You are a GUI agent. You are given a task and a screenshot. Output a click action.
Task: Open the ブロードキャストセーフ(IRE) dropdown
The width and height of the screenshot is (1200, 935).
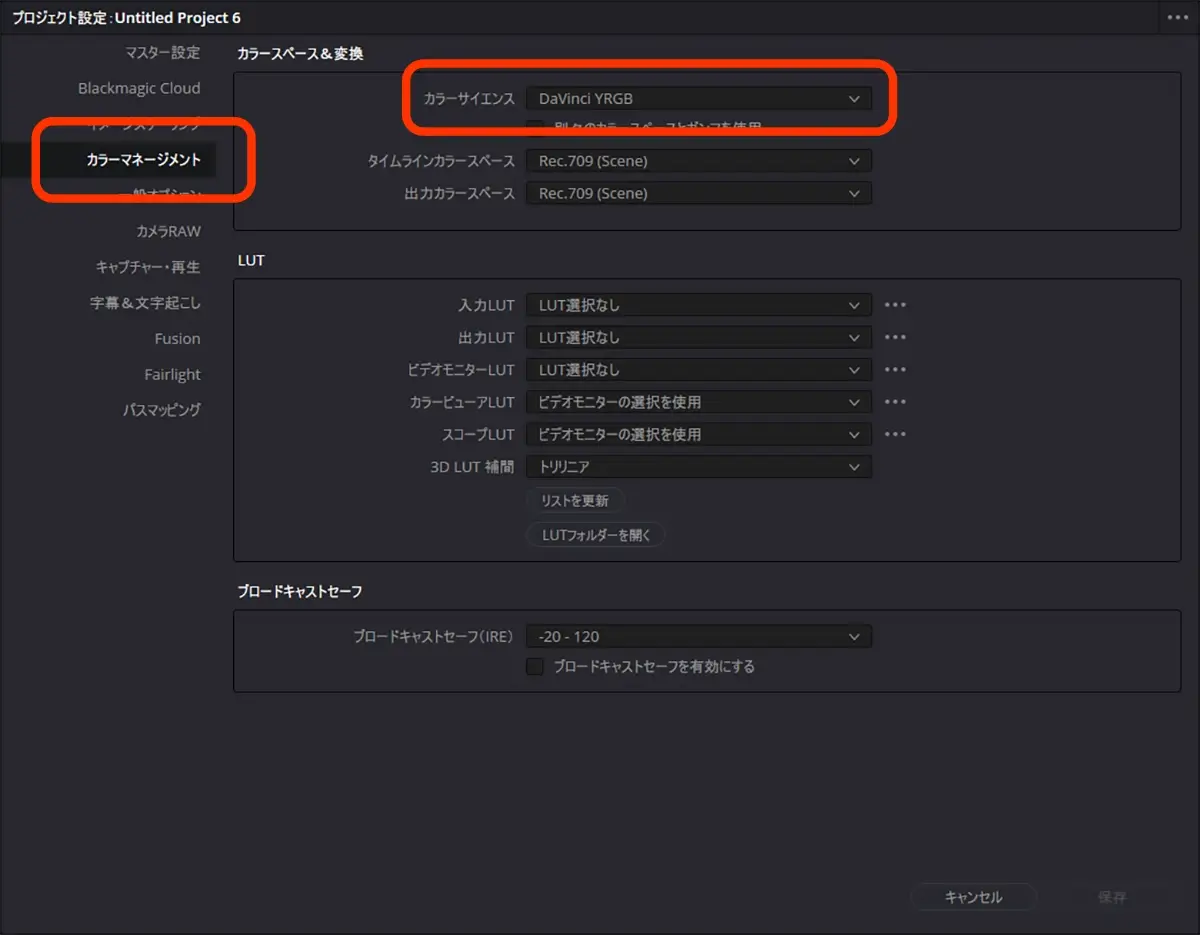(x=698, y=636)
